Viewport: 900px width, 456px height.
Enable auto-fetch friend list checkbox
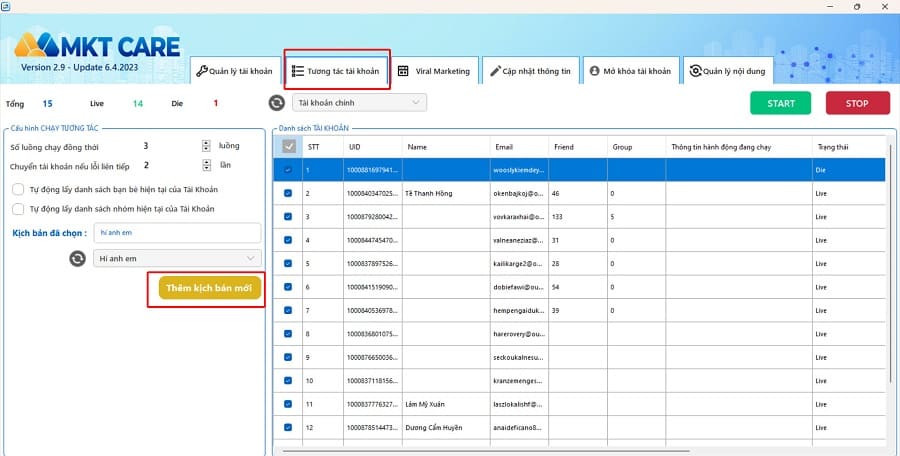coord(18,189)
